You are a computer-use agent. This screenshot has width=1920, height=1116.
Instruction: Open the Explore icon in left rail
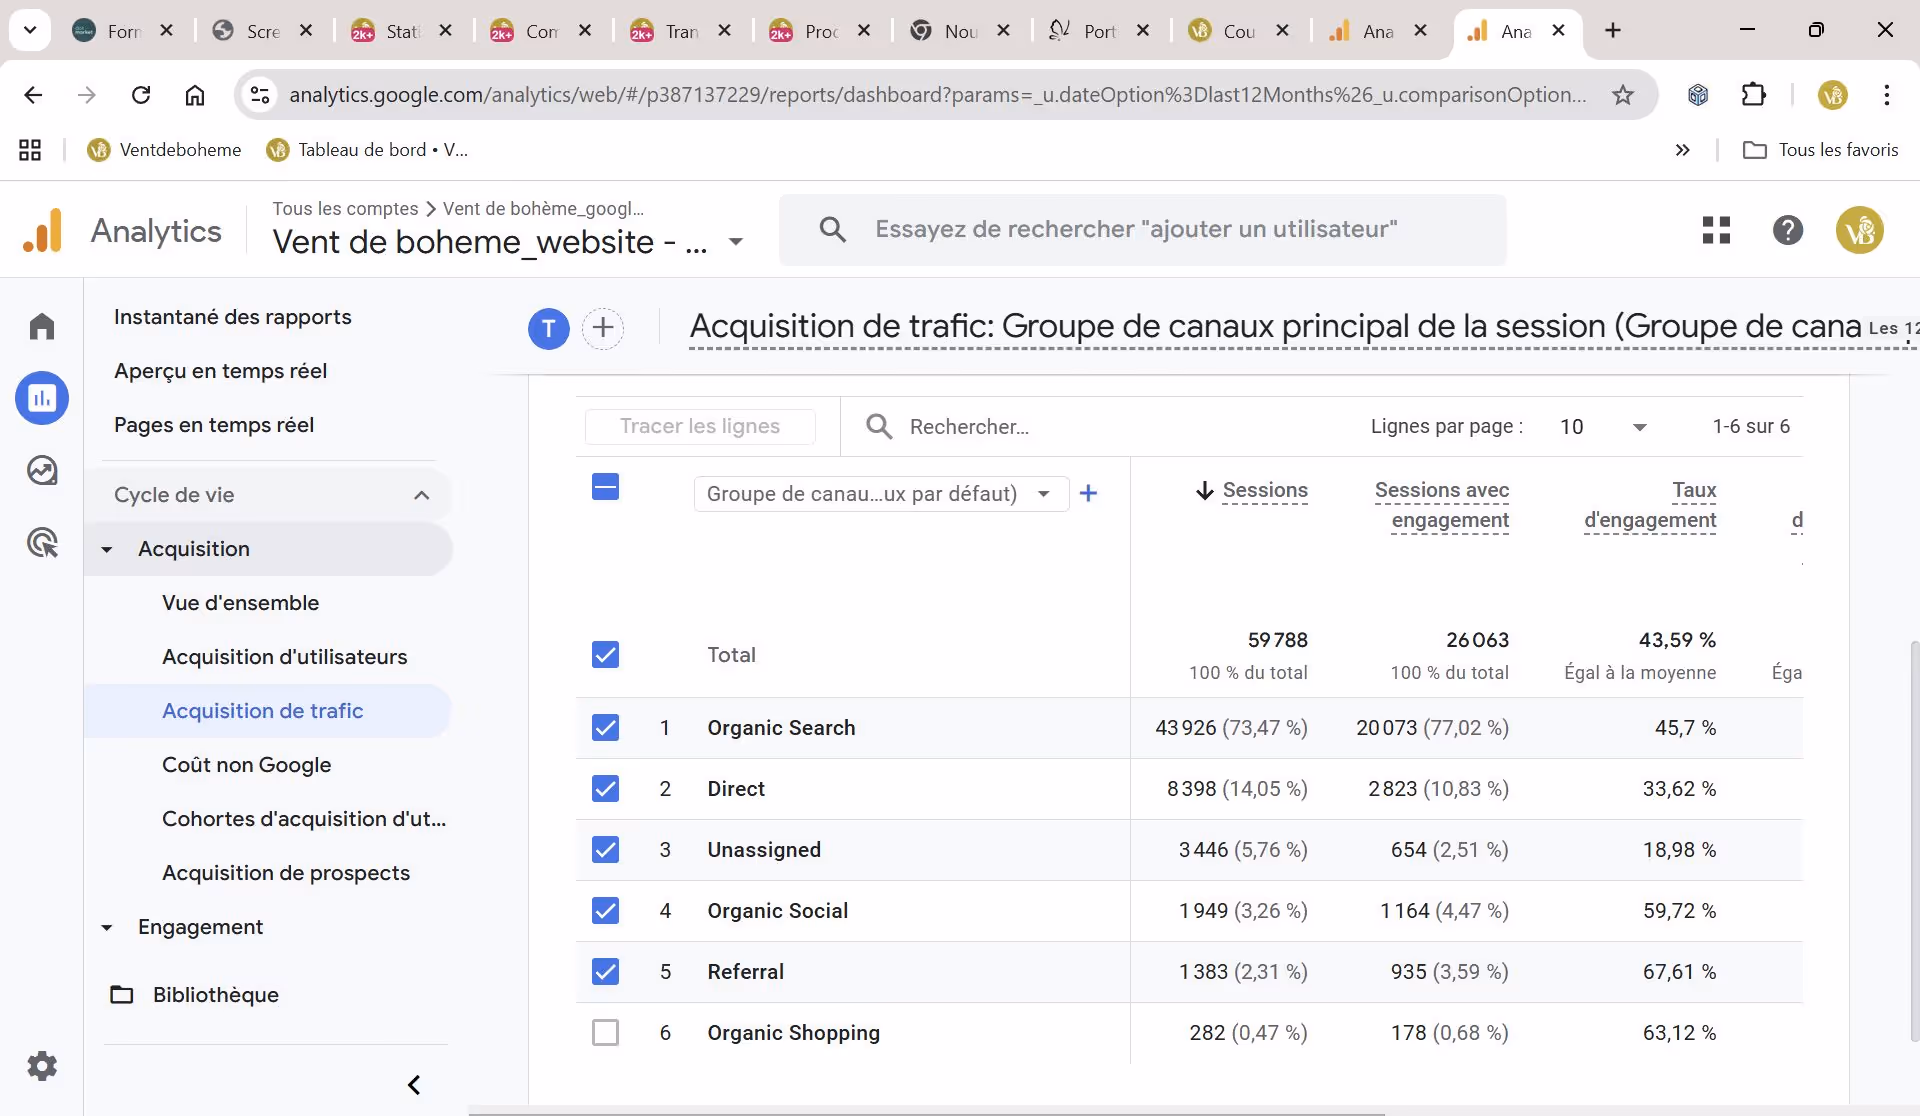point(42,470)
